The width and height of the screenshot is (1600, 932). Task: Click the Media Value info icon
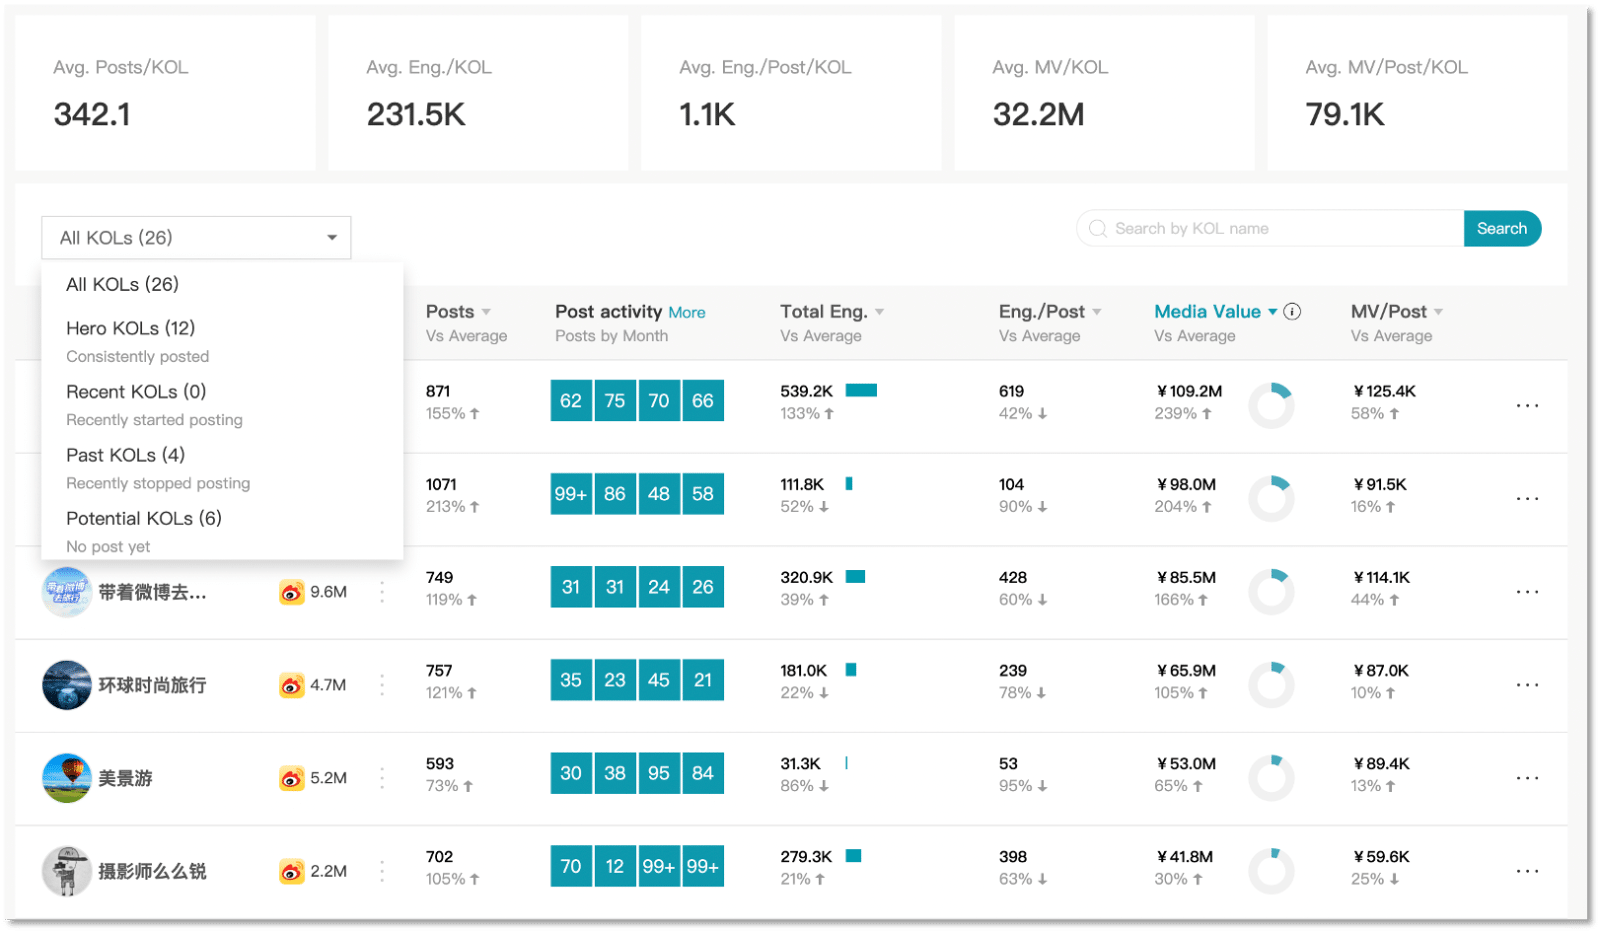[1292, 311]
